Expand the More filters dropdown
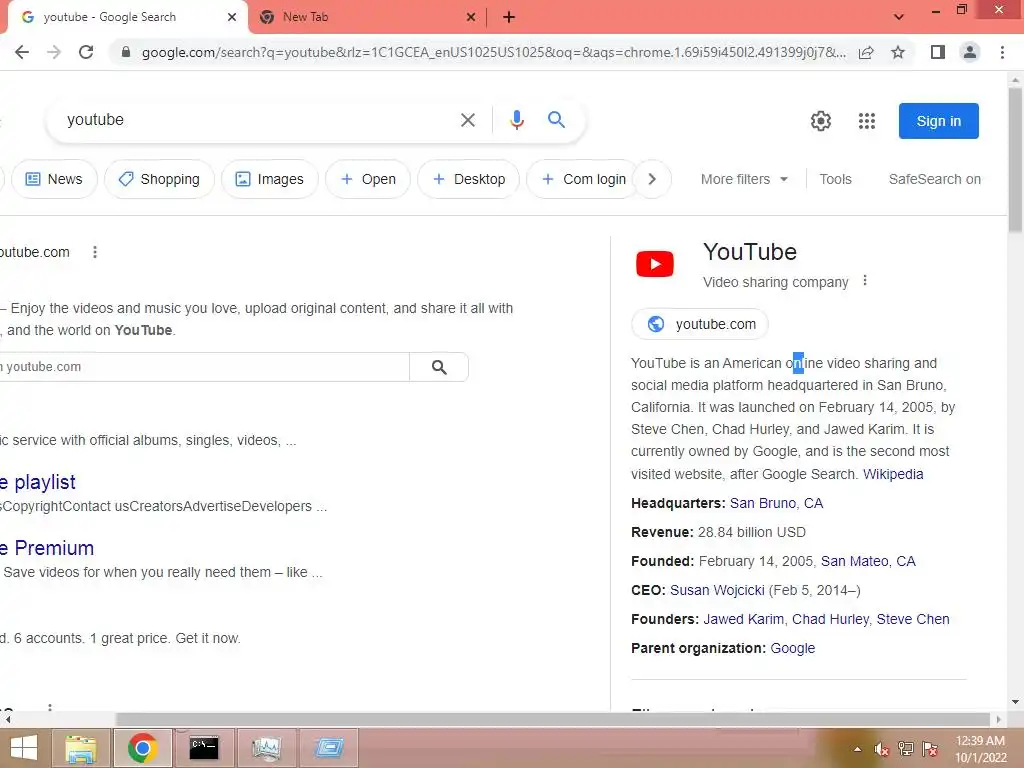1024x768 pixels. tap(744, 179)
